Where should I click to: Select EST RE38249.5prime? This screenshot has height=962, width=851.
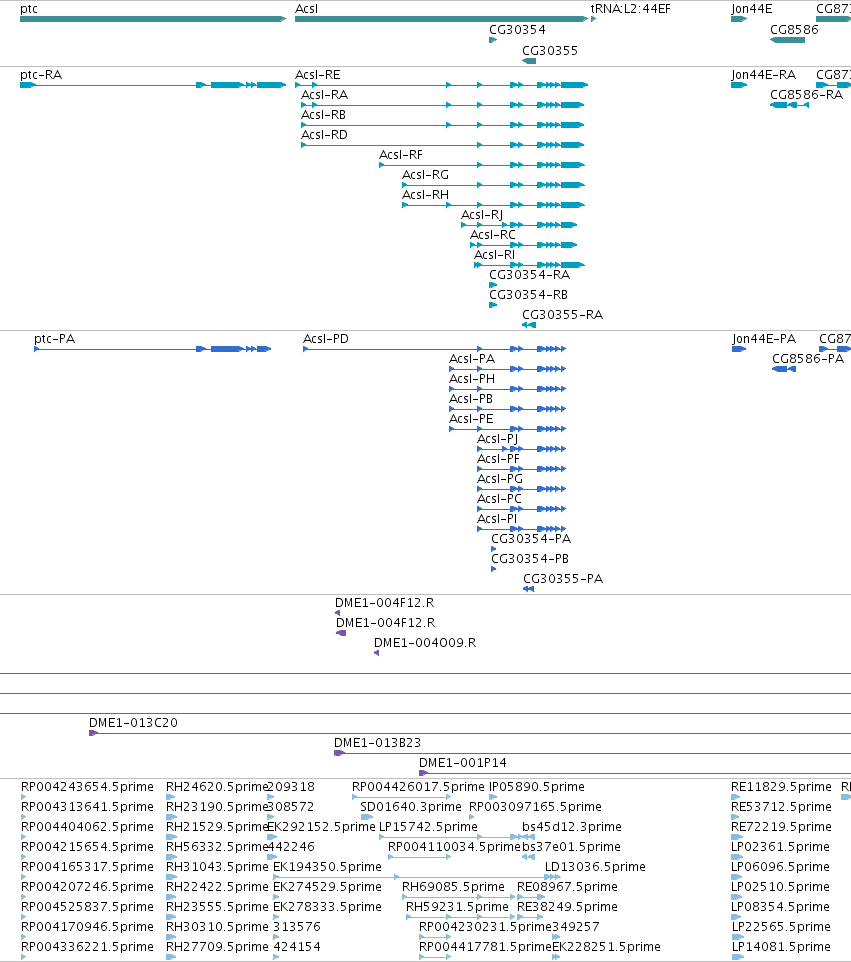pyautogui.click(x=568, y=907)
